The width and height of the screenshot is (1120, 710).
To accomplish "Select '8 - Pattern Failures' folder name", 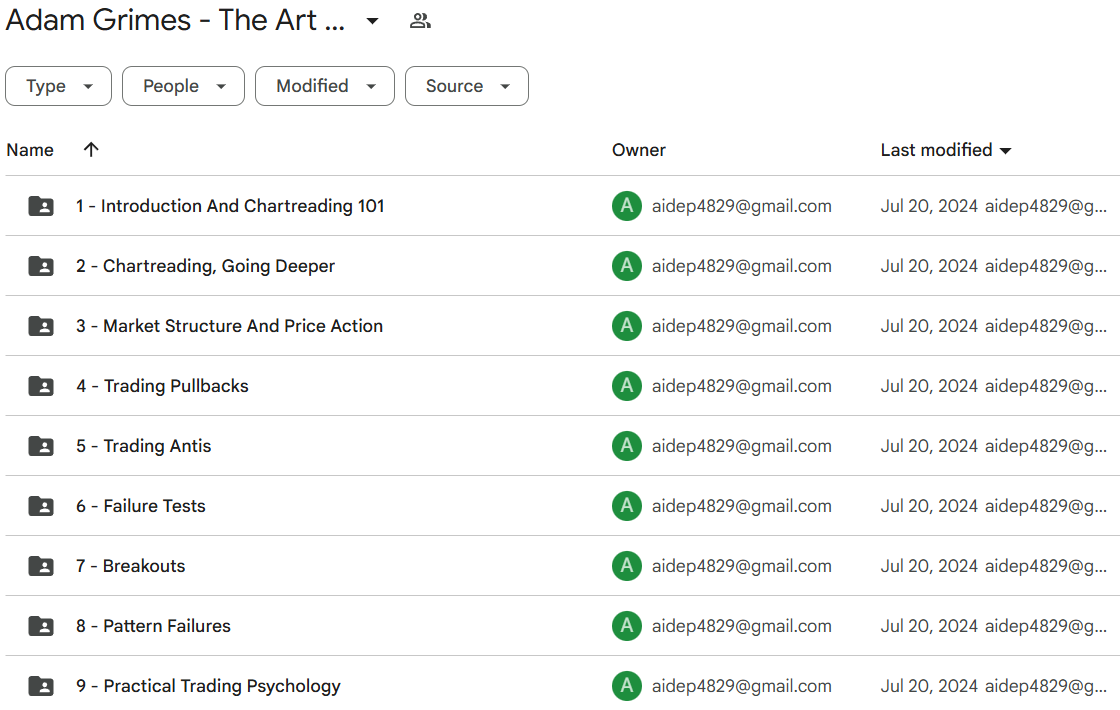I will (x=154, y=626).
